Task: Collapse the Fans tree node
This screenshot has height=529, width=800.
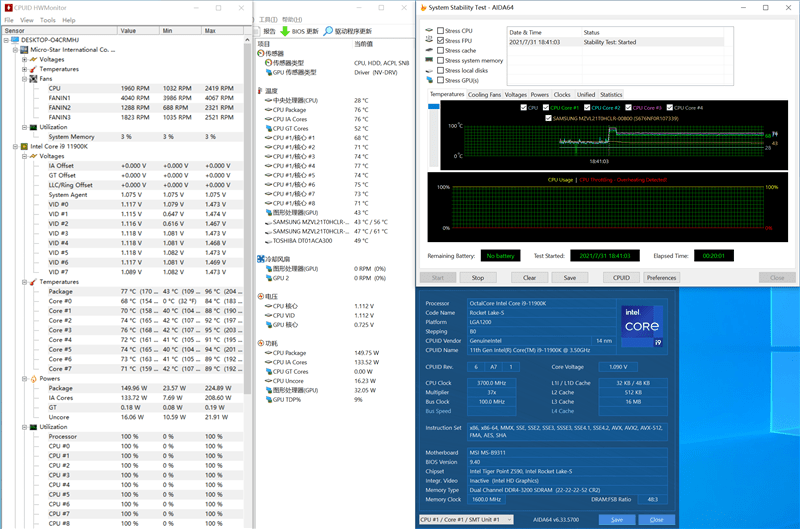Action: [24, 79]
